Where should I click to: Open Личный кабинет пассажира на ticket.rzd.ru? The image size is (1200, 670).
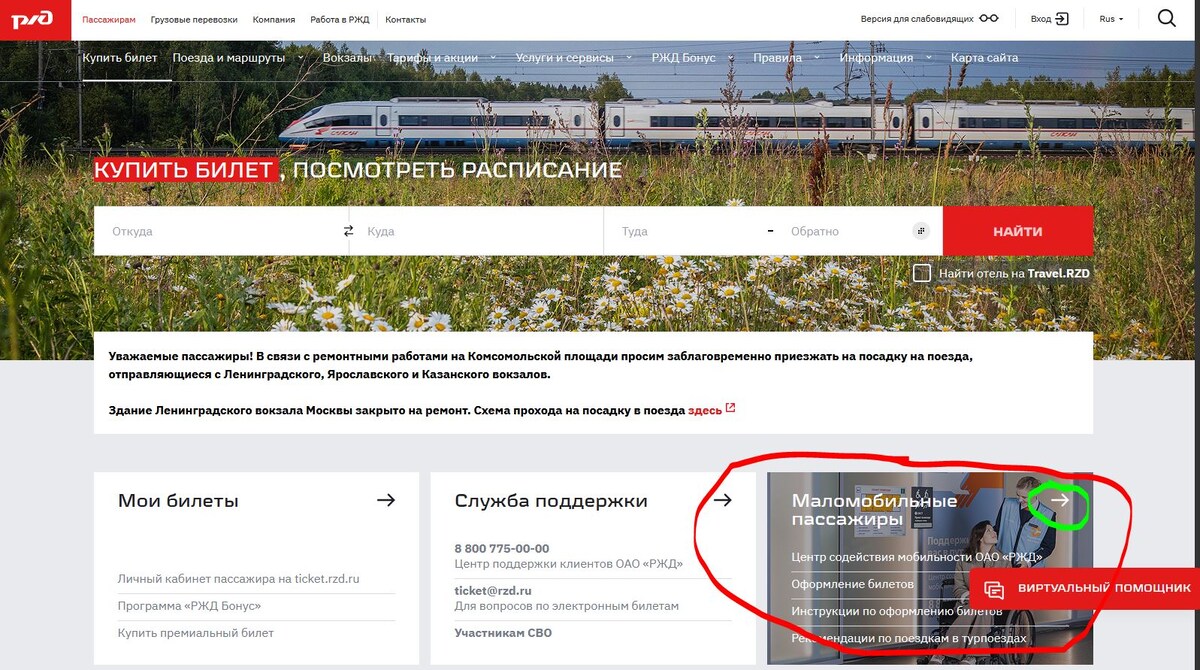coord(238,578)
